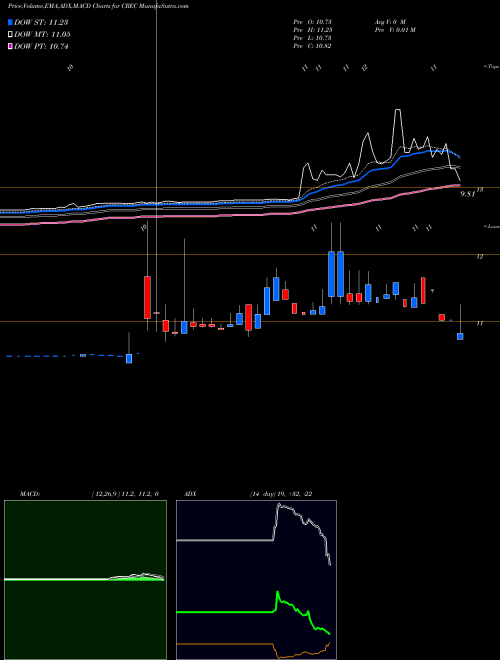The image size is (500, 660).
Task: Click the green +DI line in ADX panel
Action: (x=254, y=612)
